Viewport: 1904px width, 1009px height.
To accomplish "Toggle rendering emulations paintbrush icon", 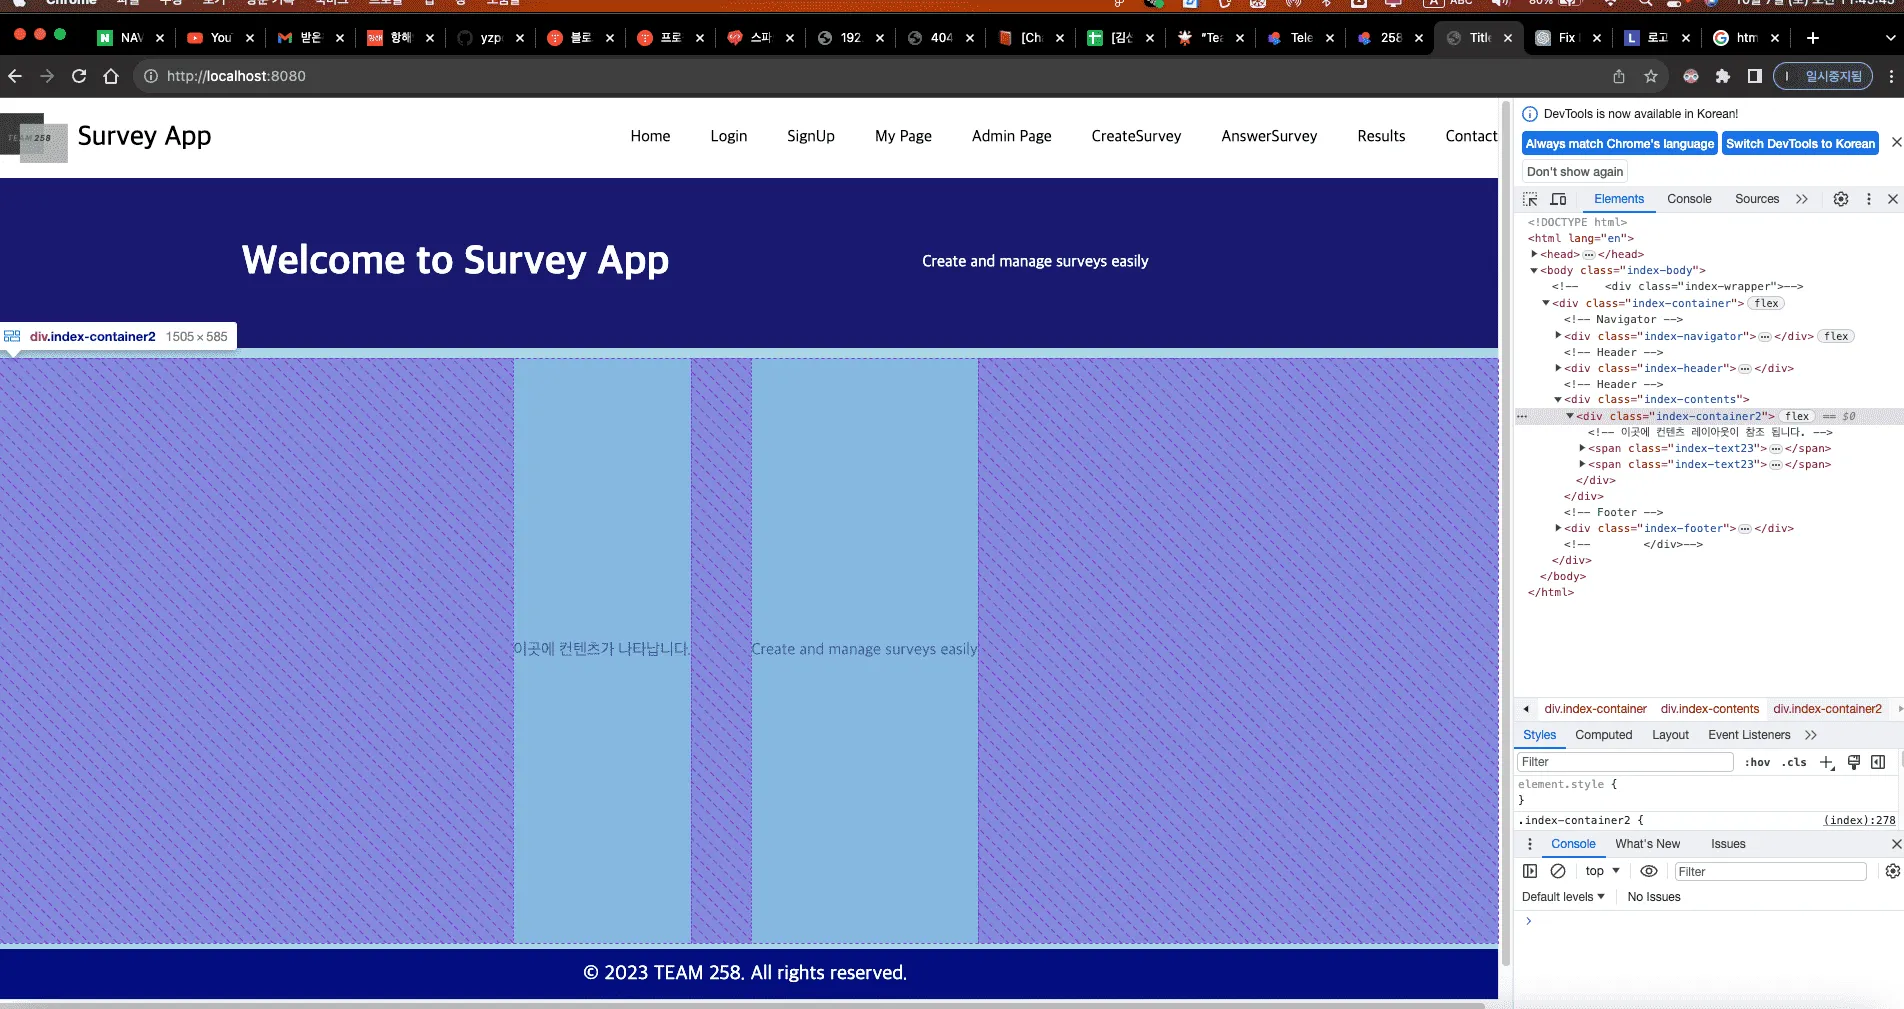I will (x=1853, y=762).
